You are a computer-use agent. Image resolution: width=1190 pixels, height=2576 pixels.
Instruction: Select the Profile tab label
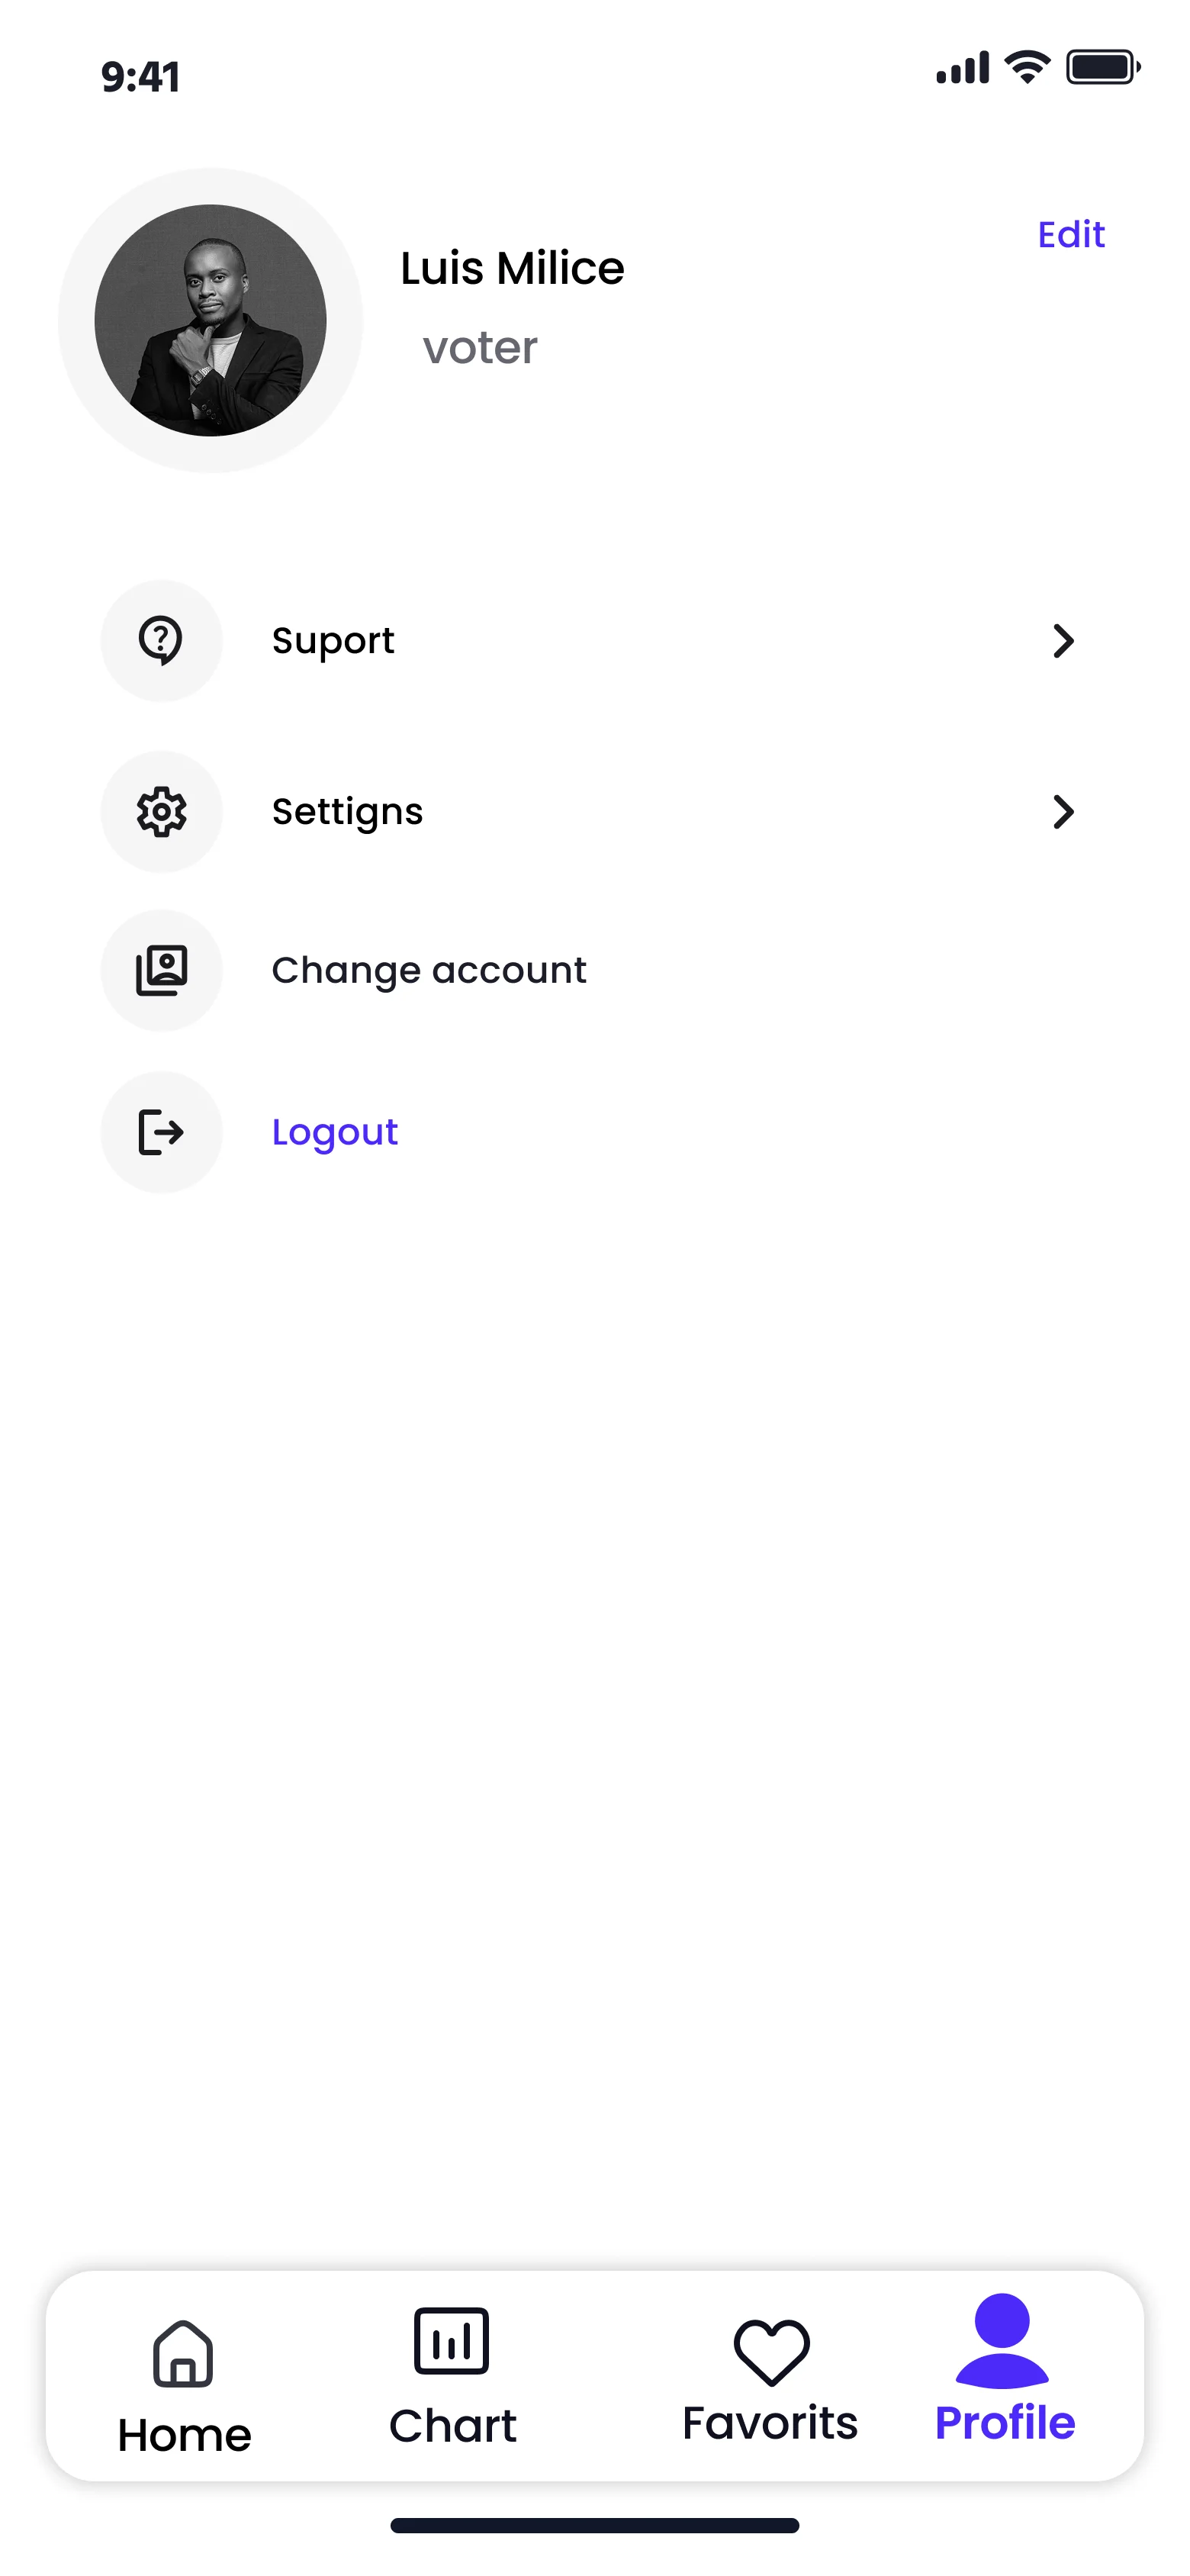1004,2423
